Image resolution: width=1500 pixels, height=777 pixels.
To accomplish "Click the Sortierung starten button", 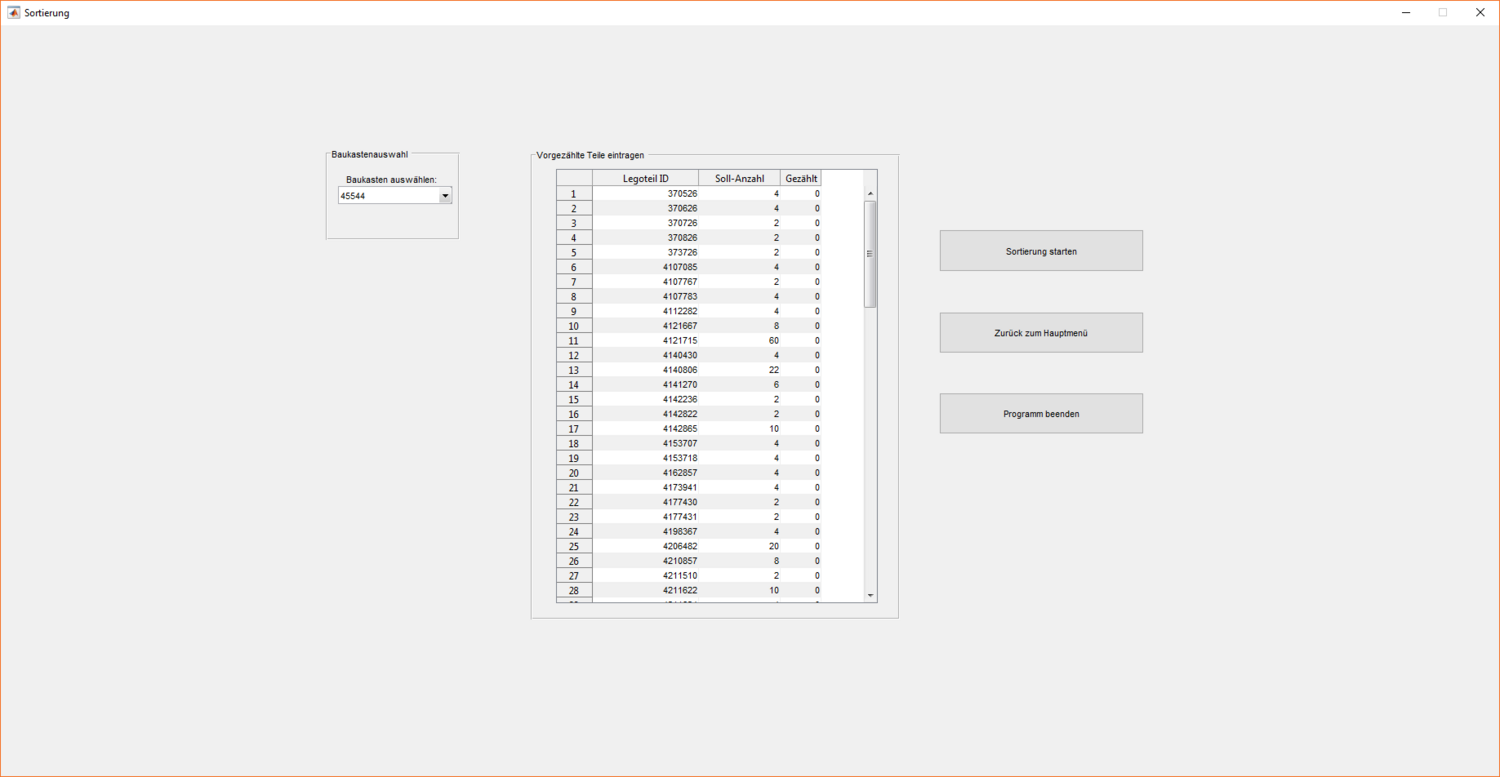I will click(x=1041, y=251).
